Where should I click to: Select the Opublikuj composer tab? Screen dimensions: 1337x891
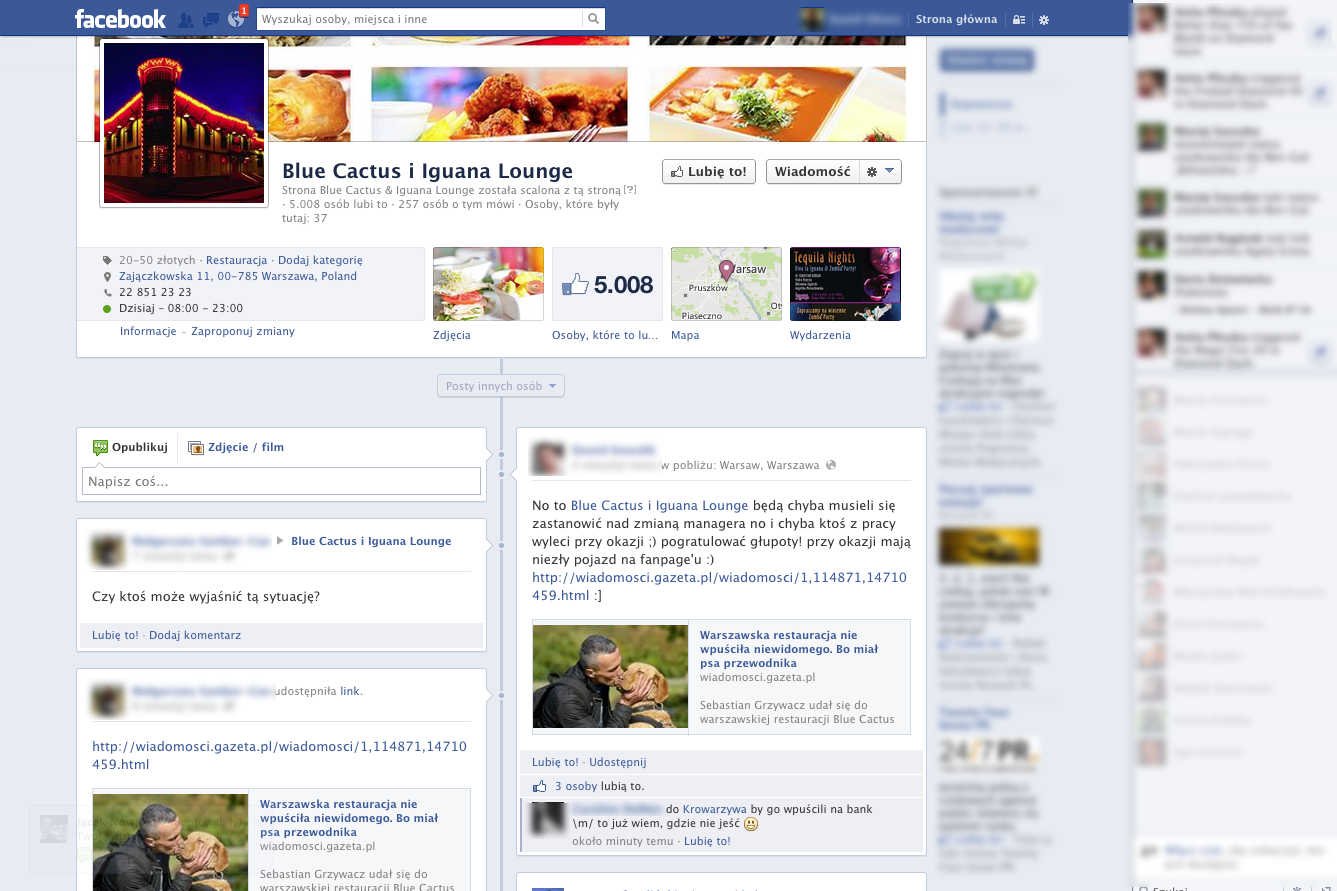[x=130, y=447]
